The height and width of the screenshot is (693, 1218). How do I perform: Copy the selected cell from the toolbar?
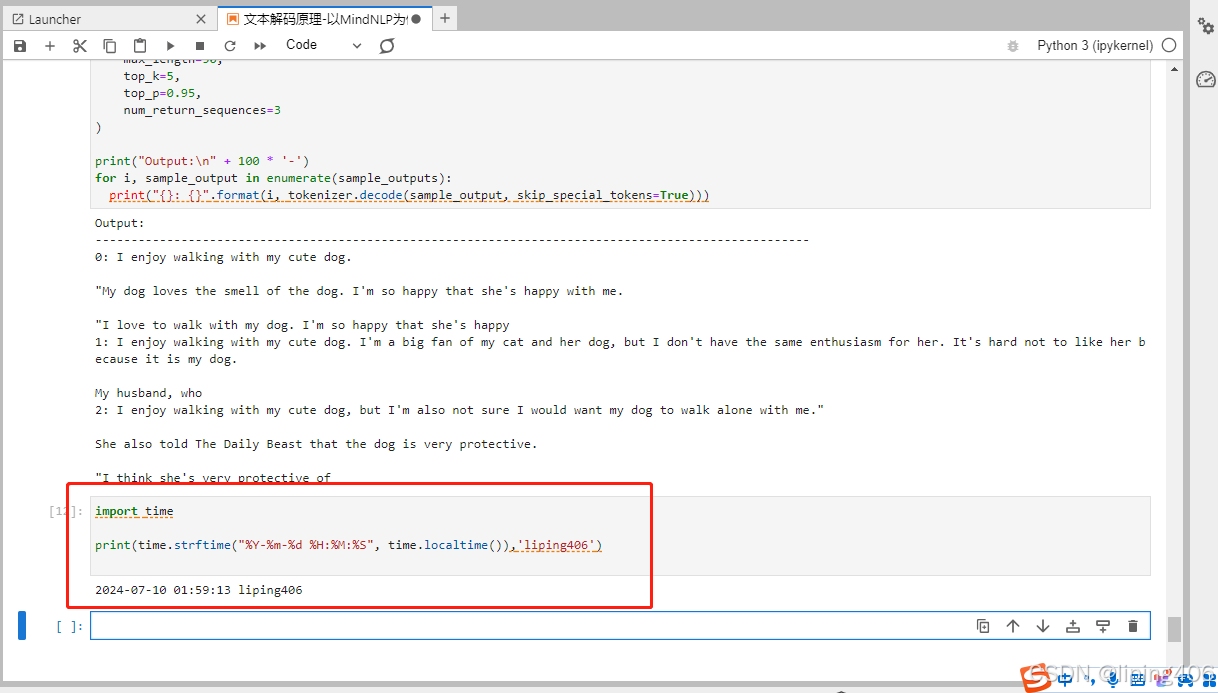point(110,46)
